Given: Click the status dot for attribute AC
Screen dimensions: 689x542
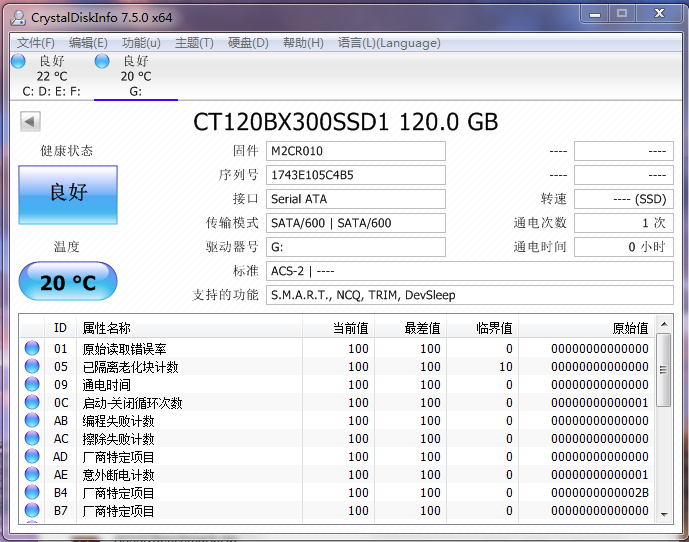Looking at the screenshot, I should 32,438.
